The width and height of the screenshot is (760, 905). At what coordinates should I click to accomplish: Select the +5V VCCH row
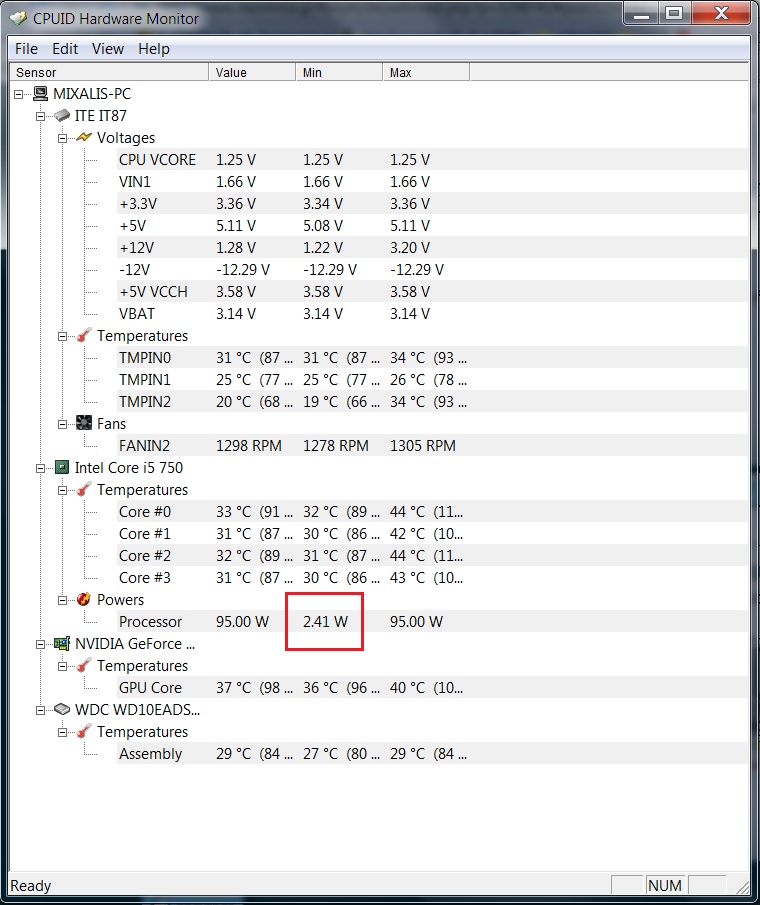[432, 291]
